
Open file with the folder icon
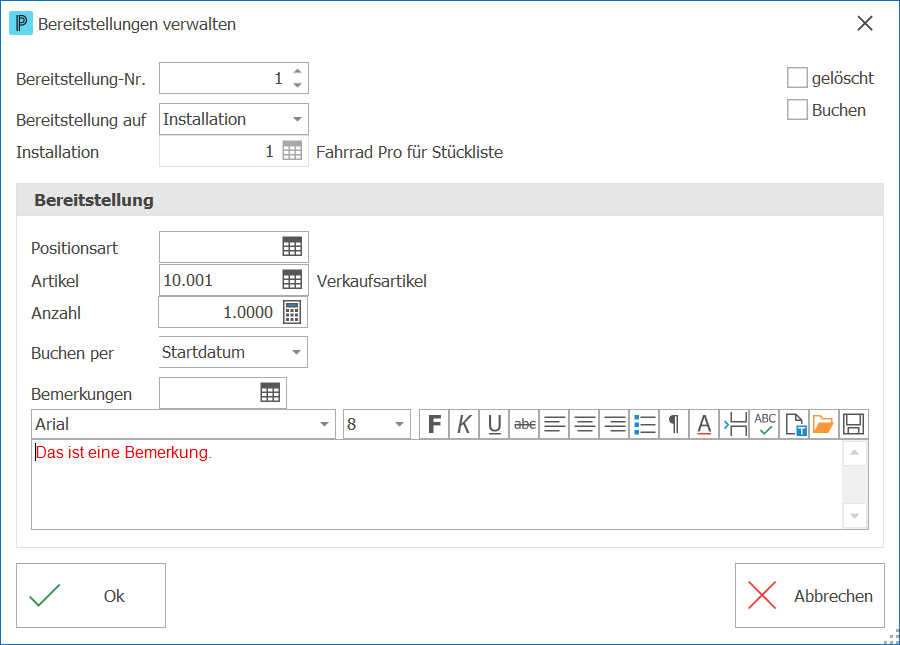824,425
